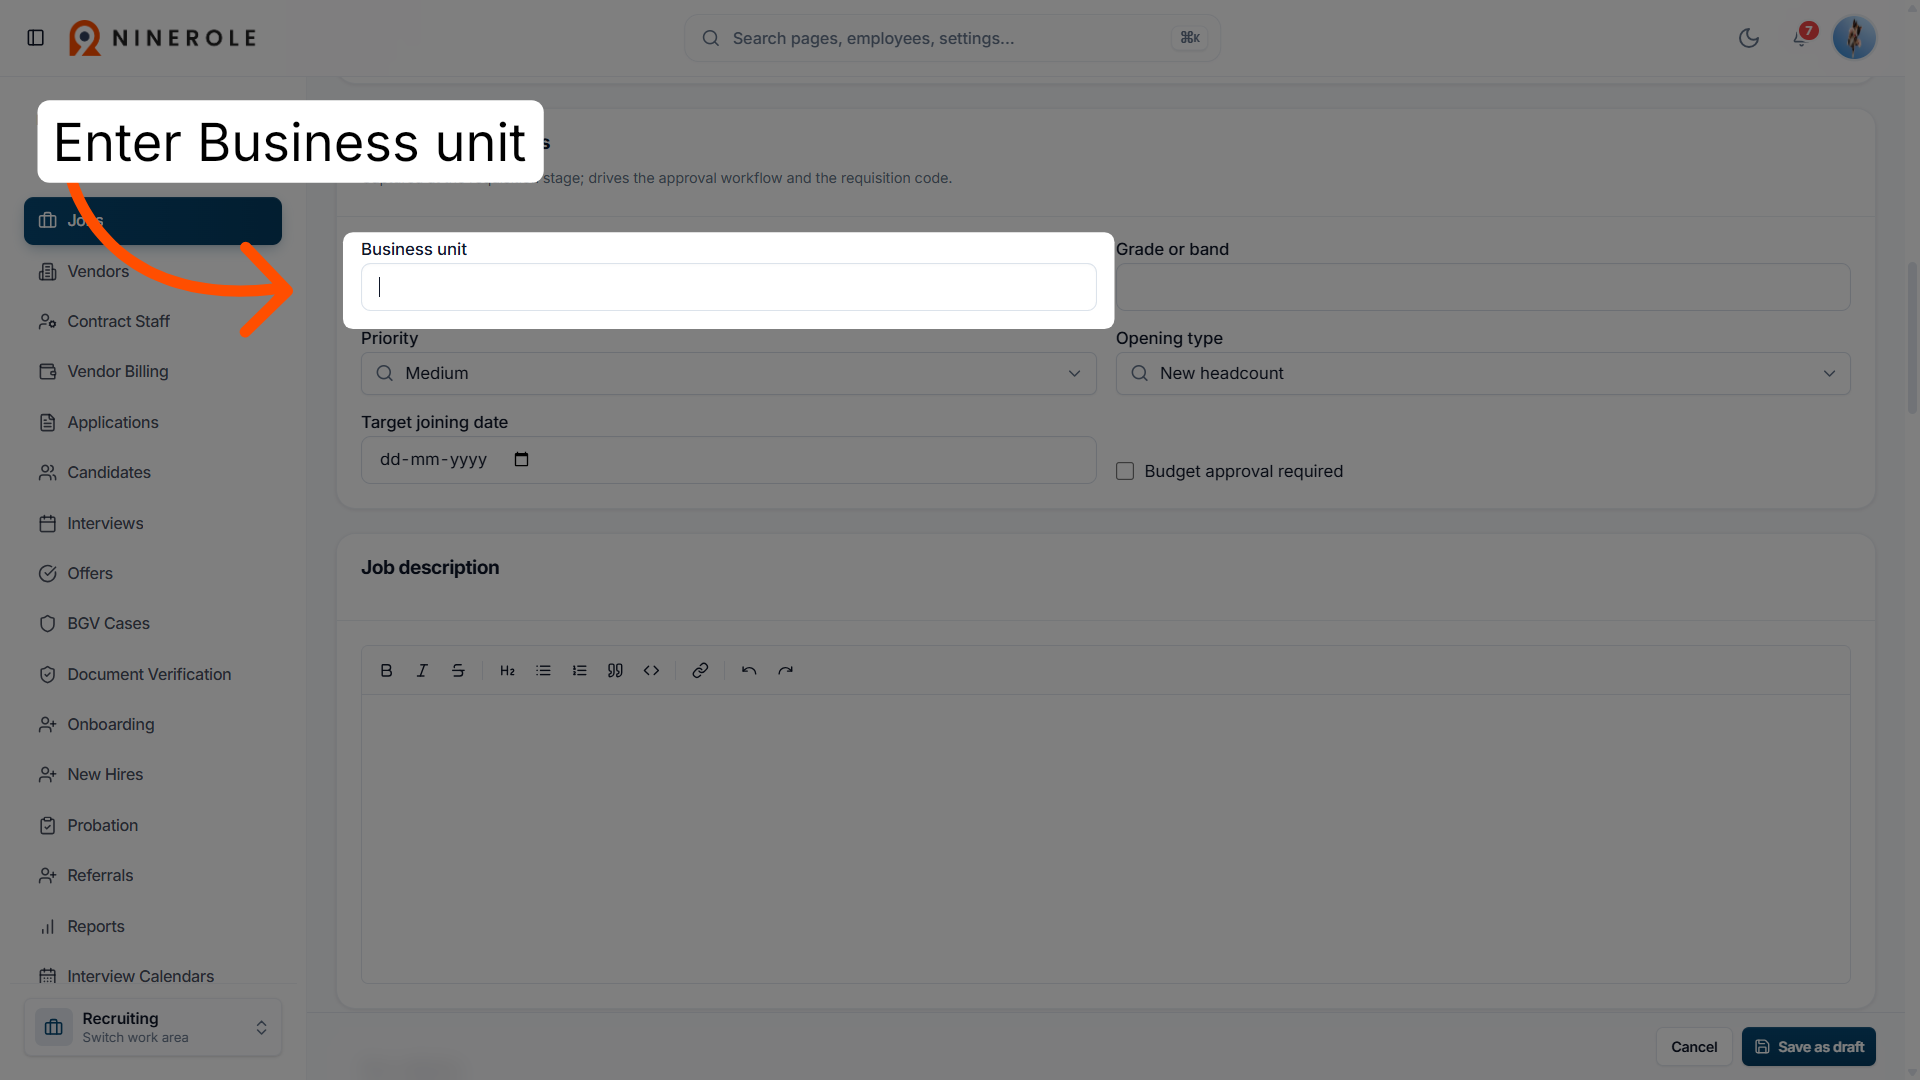The width and height of the screenshot is (1920, 1080).
Task: Insert bulleted list in job description
Action: [543, 671]
